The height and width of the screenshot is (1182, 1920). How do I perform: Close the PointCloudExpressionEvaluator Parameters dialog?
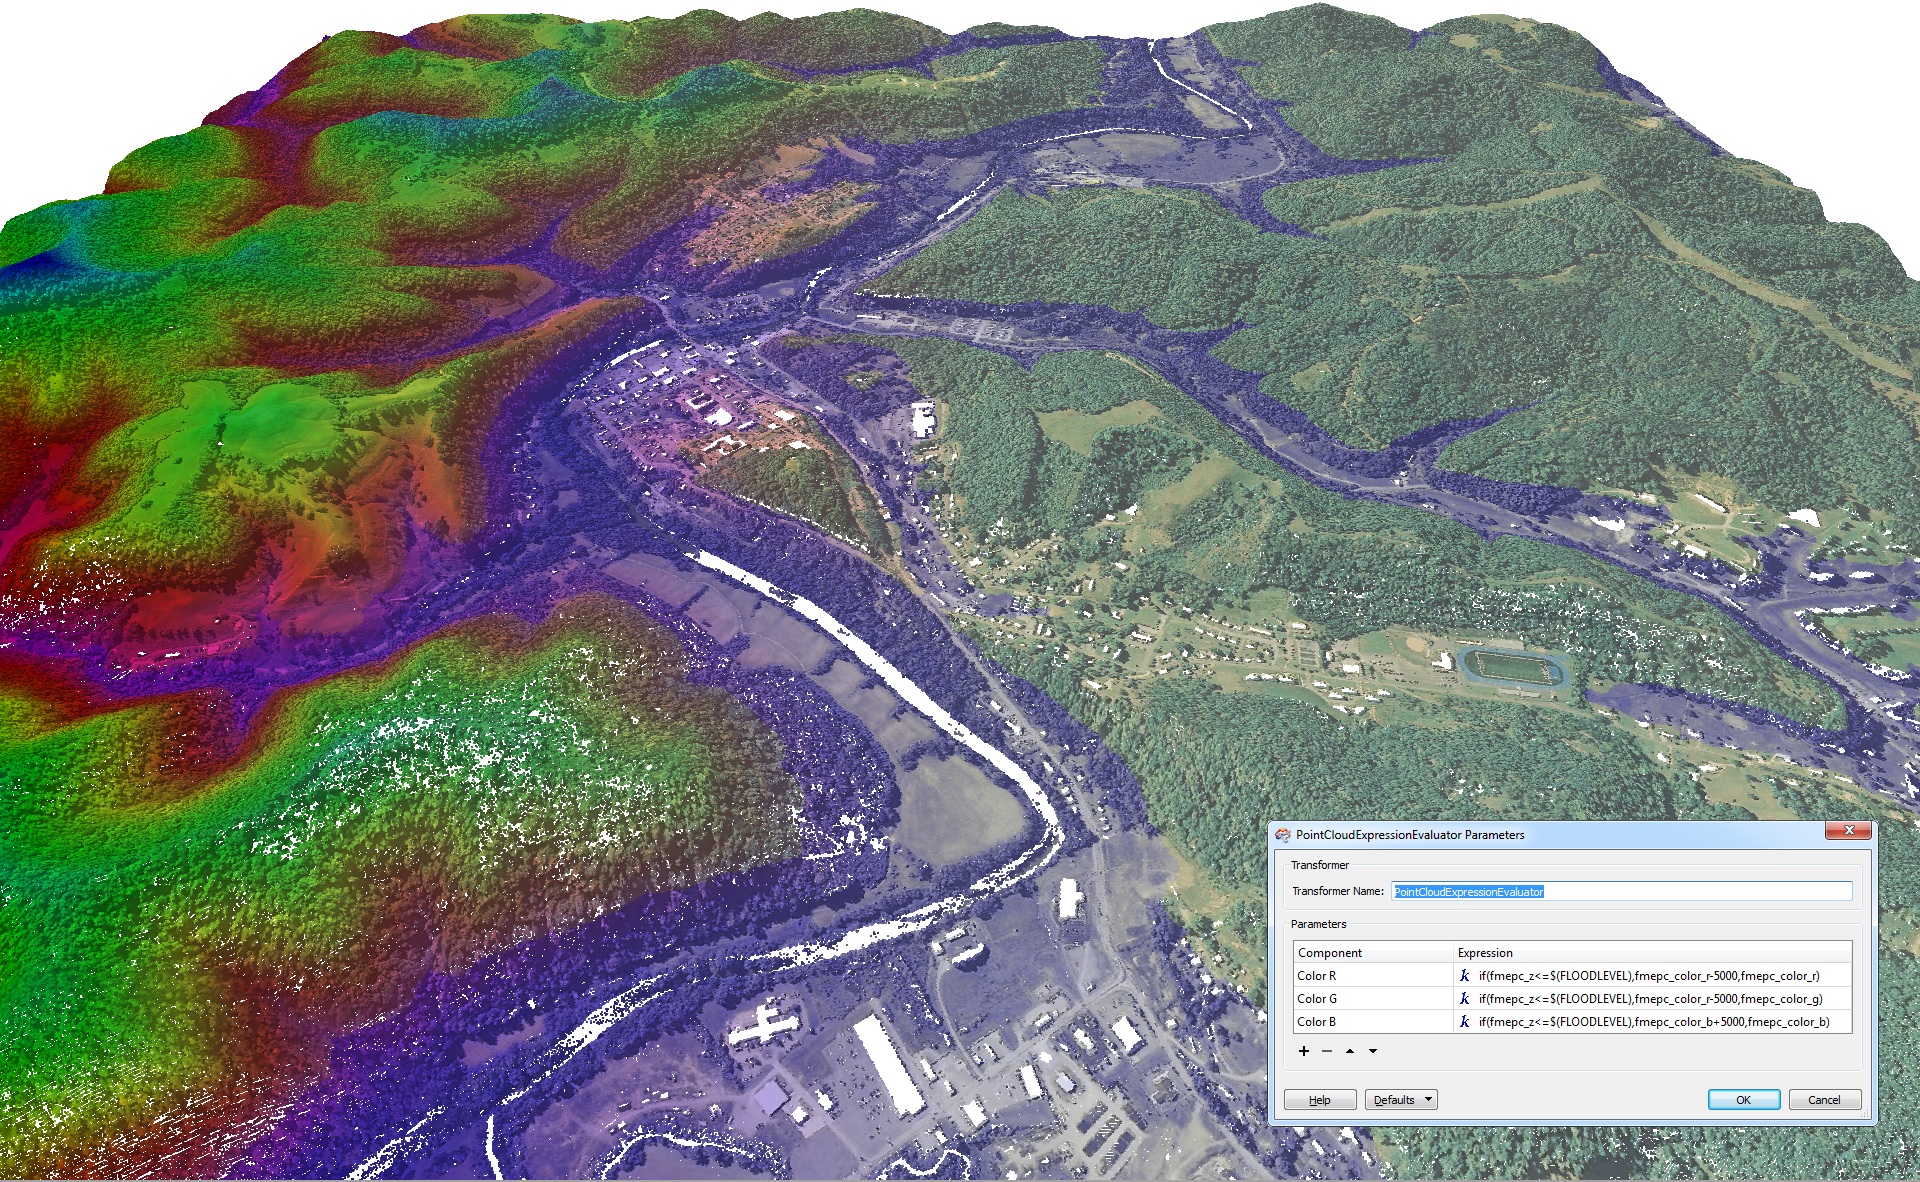coord(1849,831)
